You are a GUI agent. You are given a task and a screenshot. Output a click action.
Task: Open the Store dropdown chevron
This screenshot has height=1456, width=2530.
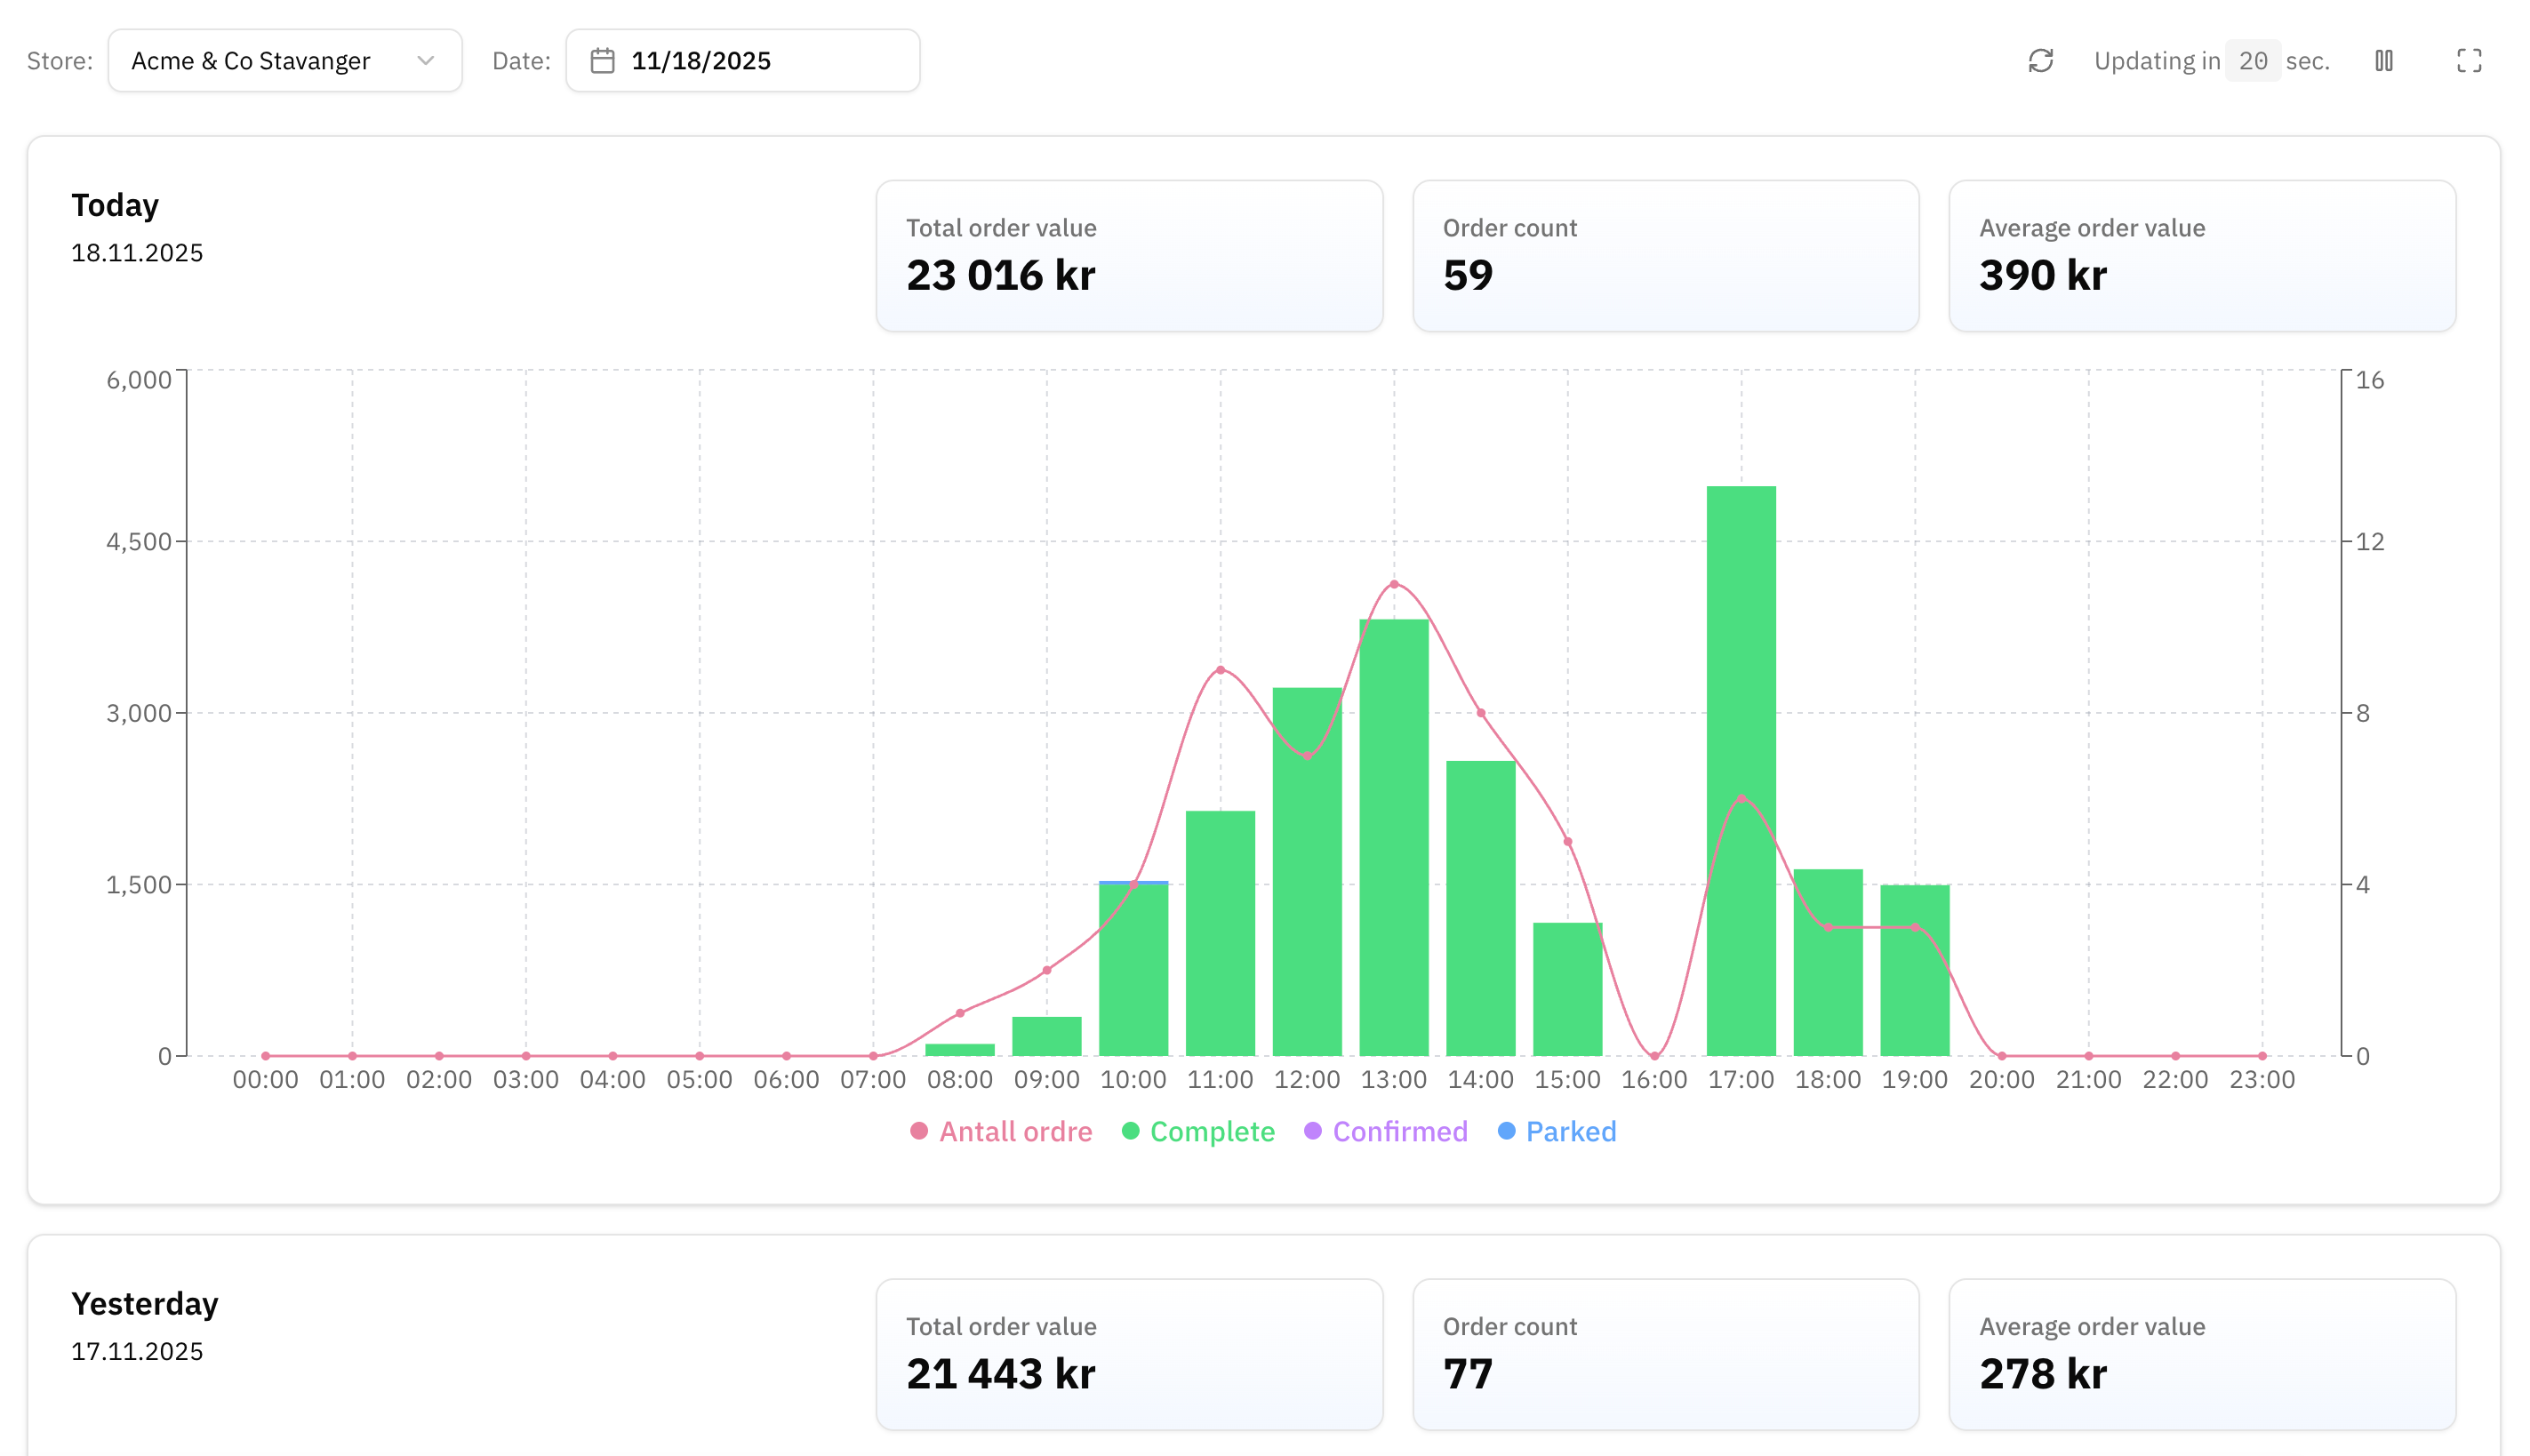point(425,61)
